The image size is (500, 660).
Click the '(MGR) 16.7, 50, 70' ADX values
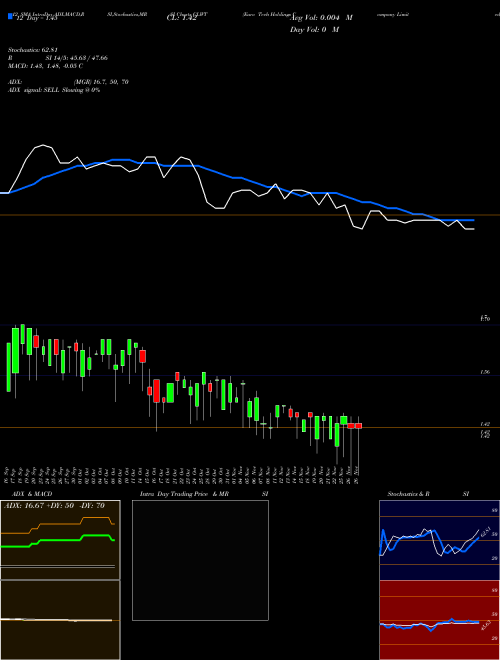pyautogui.click(x=101, y=82)
